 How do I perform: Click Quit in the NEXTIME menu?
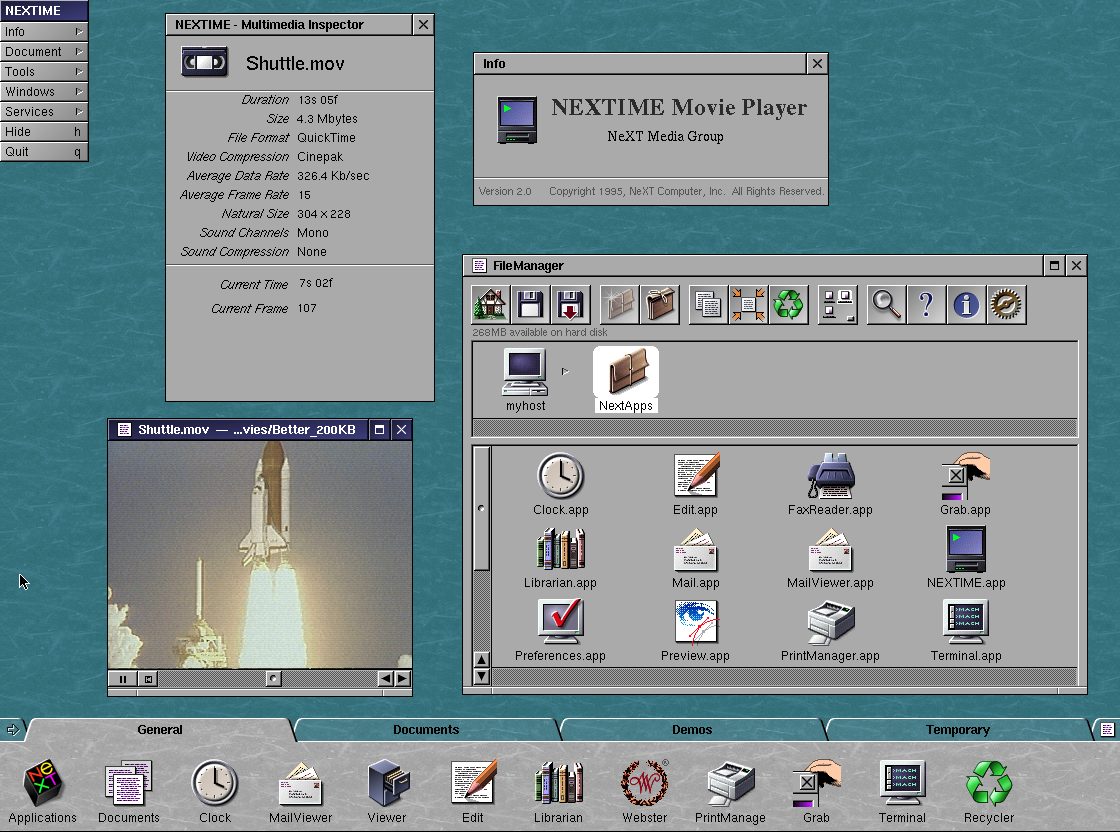[44, 152]
